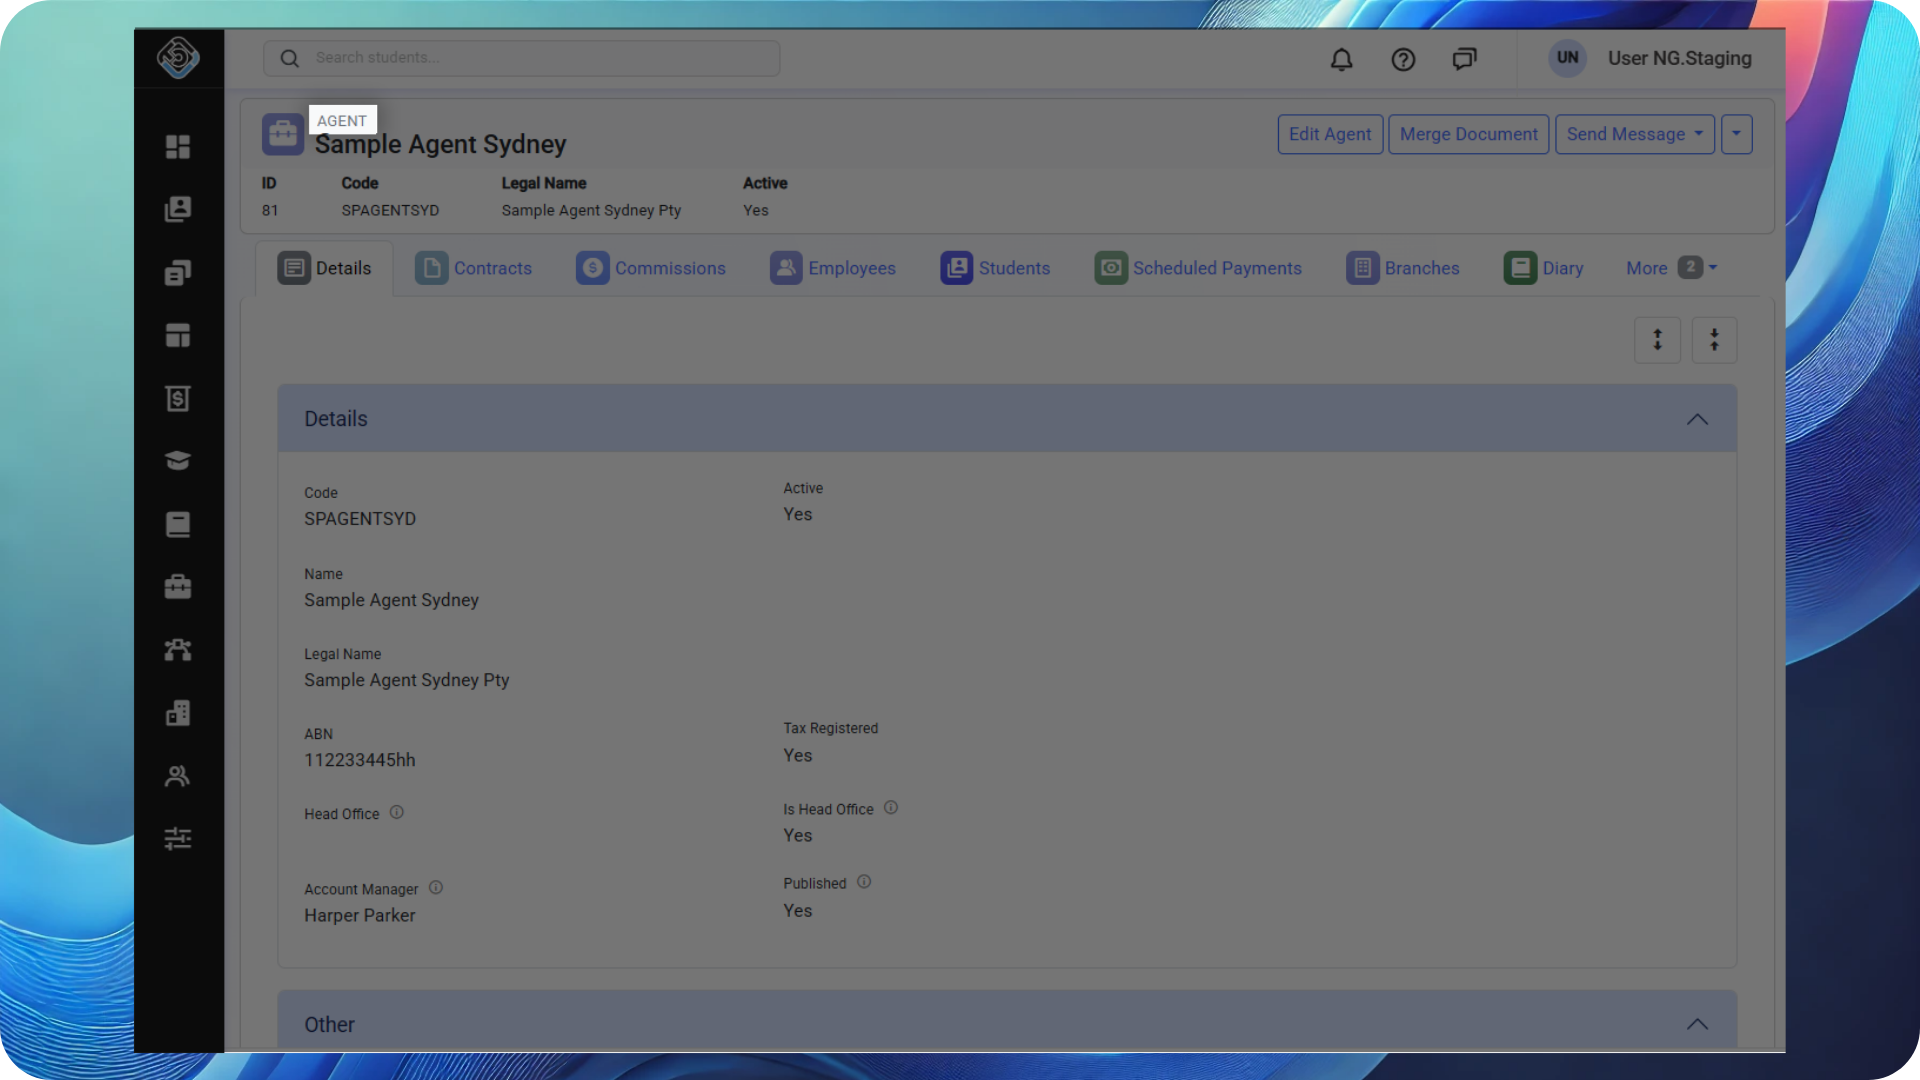Focus the Search students field
This screenshot has width=1920, height=1080.
click(522, 58)
